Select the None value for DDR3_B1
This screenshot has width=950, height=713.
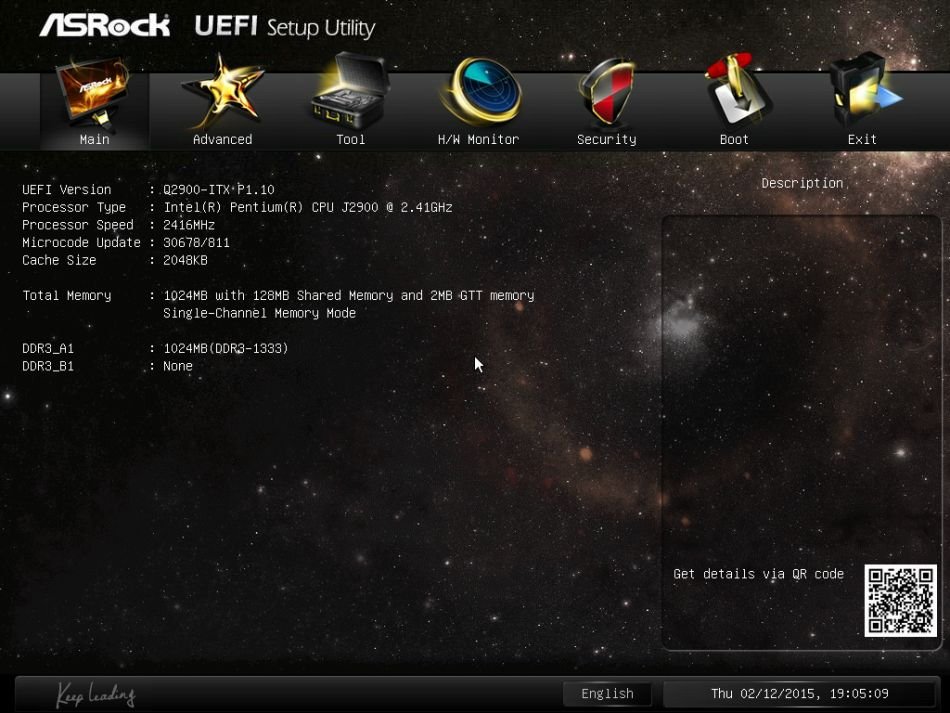click(x=178, y=366)
